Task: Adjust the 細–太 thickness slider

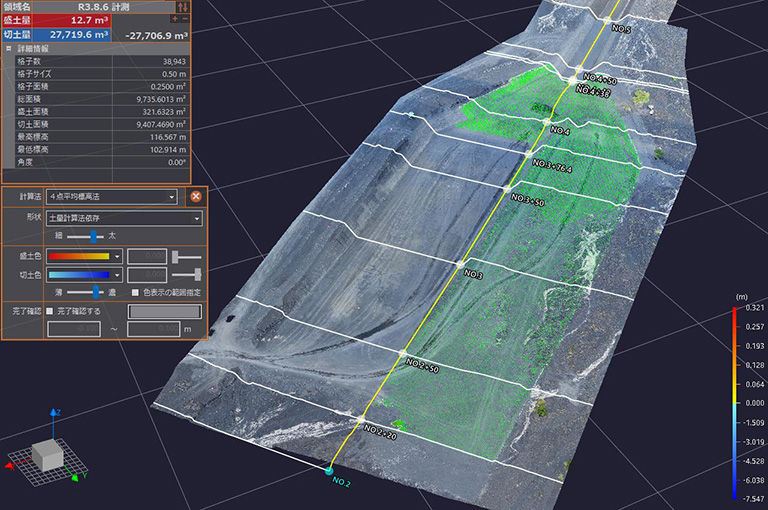Action: tap(93, 237)
